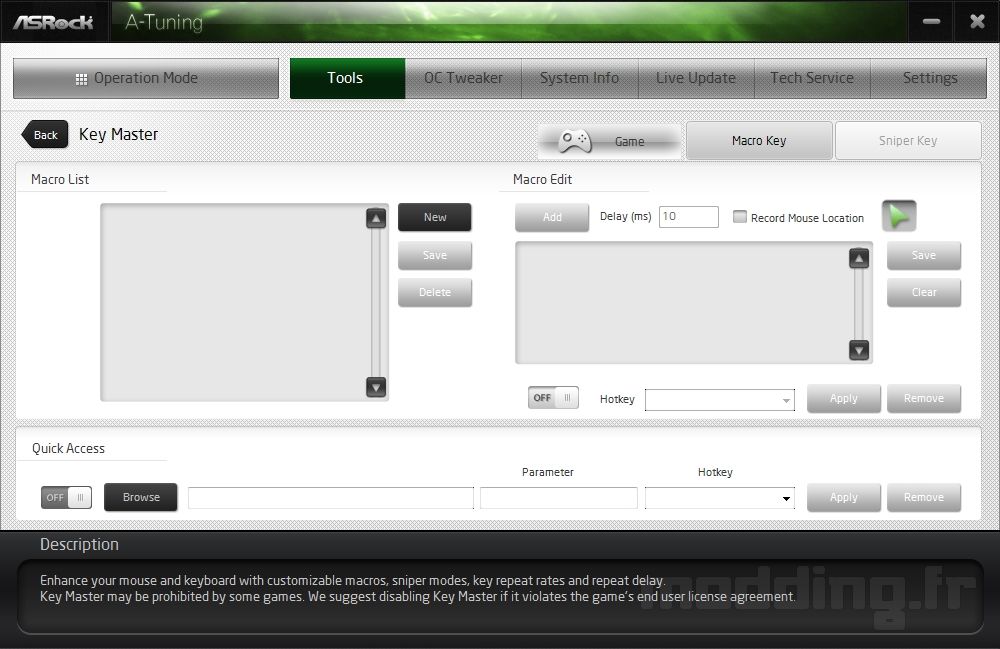Click Delete in Macro List
The width and height of the screenshot is (1000, 649).
(x=435, y=293)
